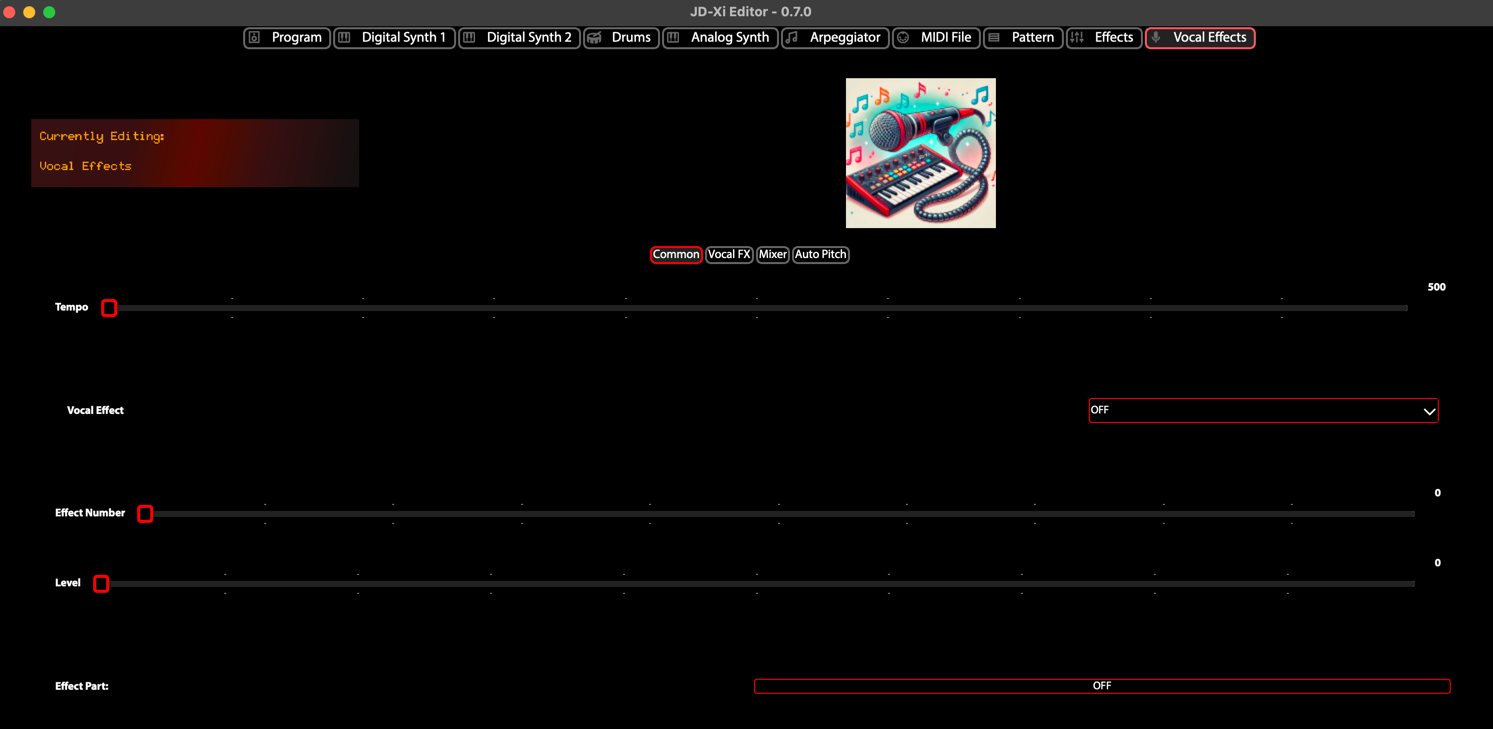Open the Mixer tab
This screenshot has width=1493, height=729.
coord(772,255)
